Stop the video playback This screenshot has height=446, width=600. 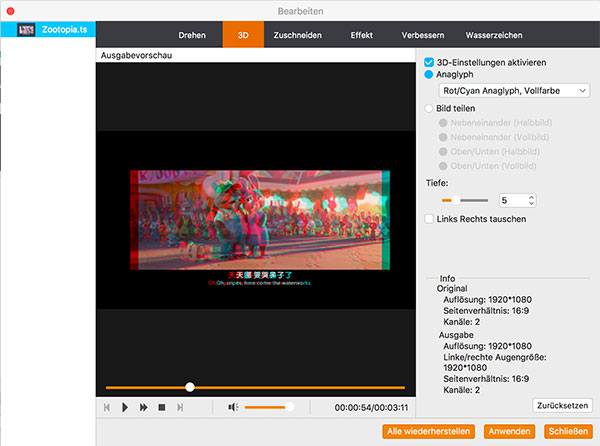point(162,407)
